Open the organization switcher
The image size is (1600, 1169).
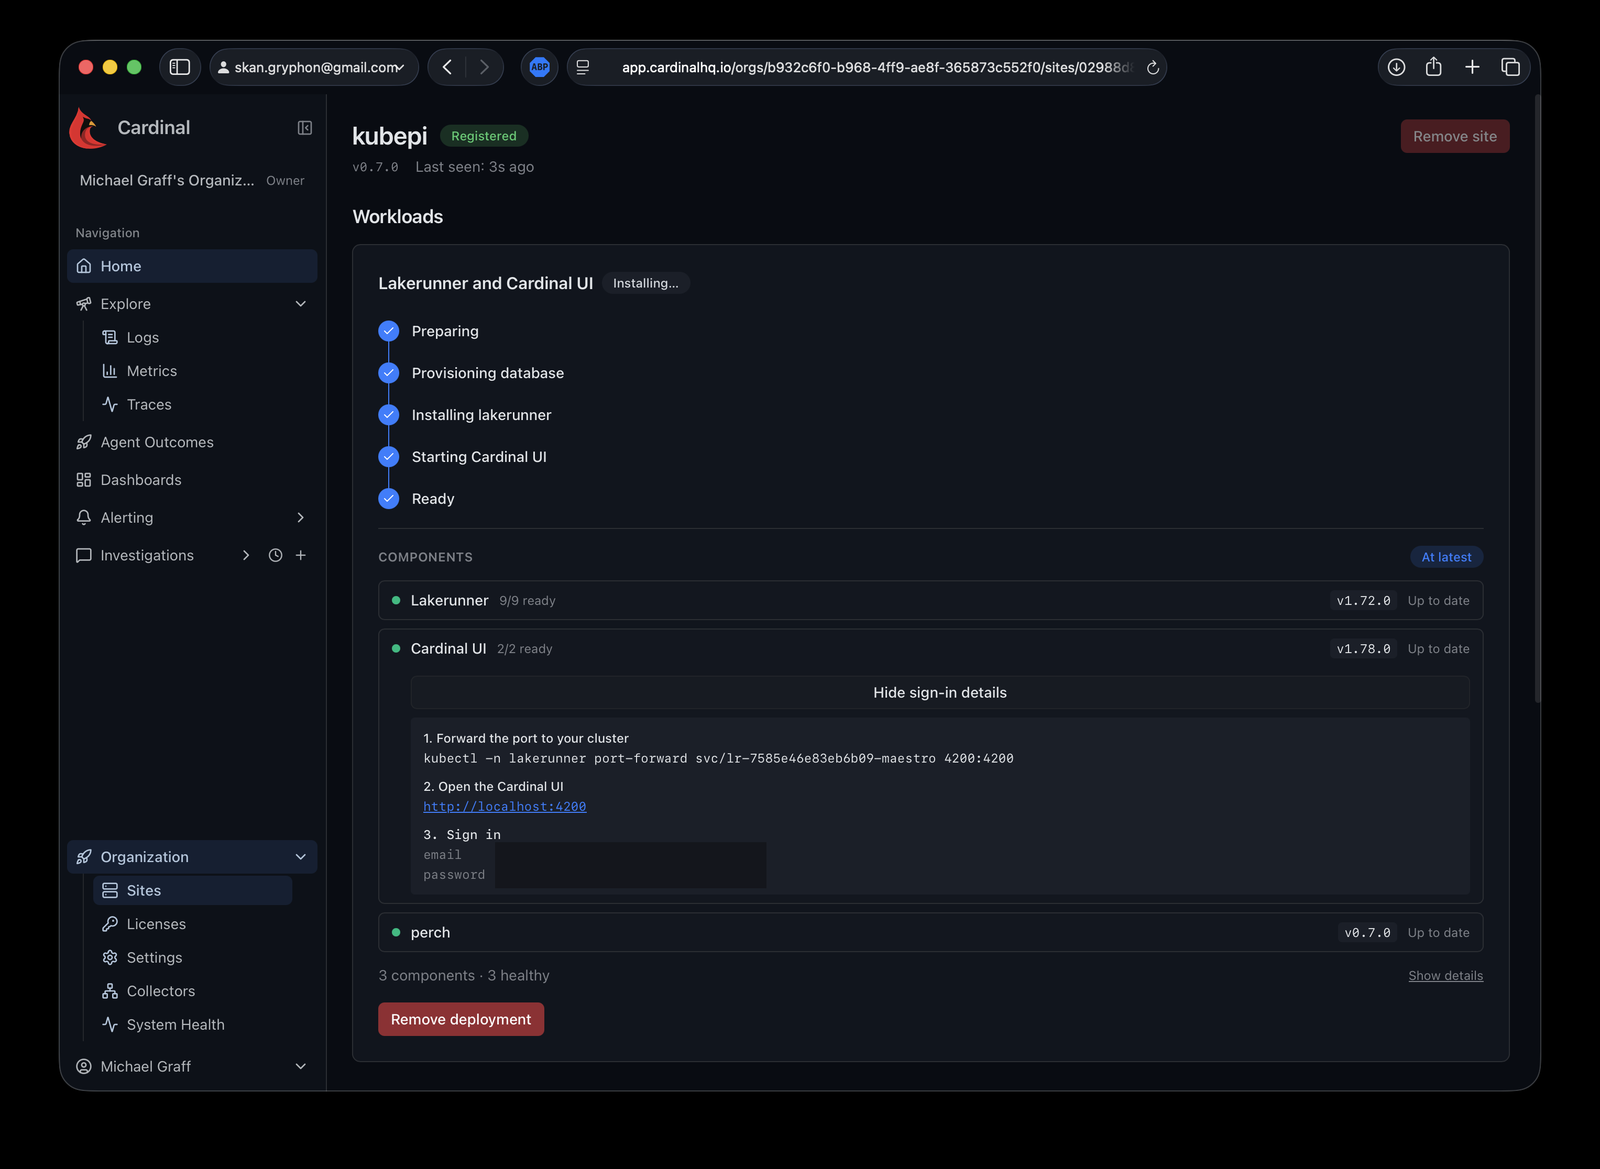tap(192, 180)
